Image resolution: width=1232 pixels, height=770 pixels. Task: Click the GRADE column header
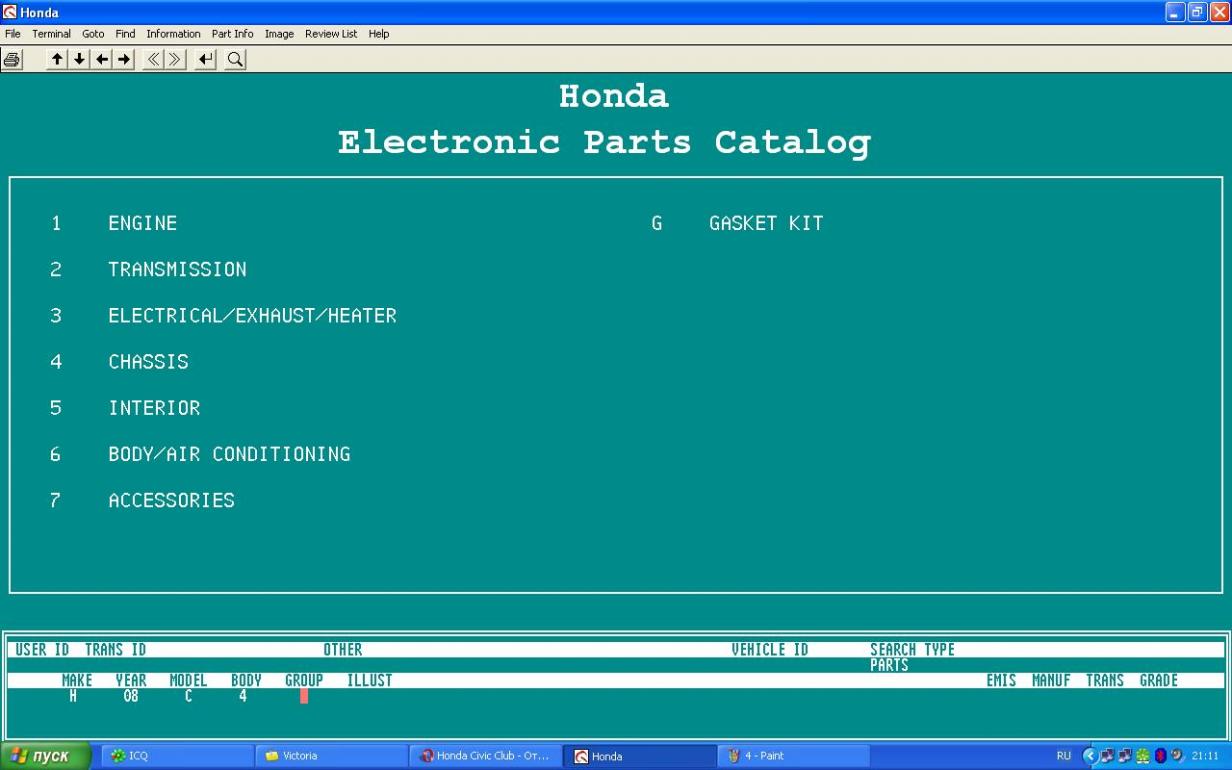(1159, 681)
